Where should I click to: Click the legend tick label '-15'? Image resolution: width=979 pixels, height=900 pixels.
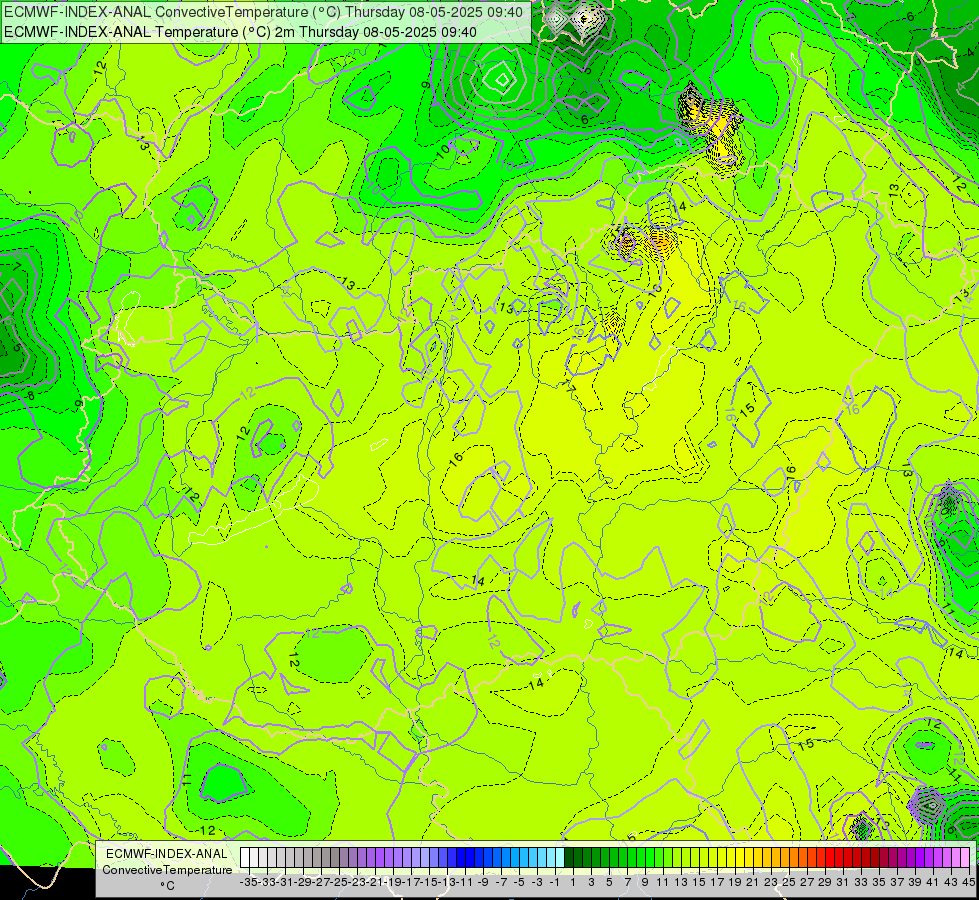tap(429, 882)
